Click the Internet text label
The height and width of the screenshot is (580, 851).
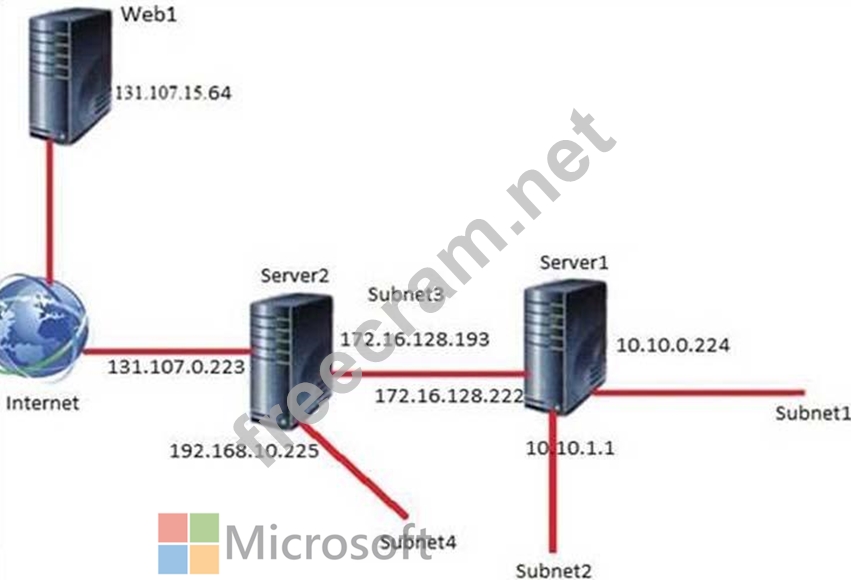(x=42, y=403)
